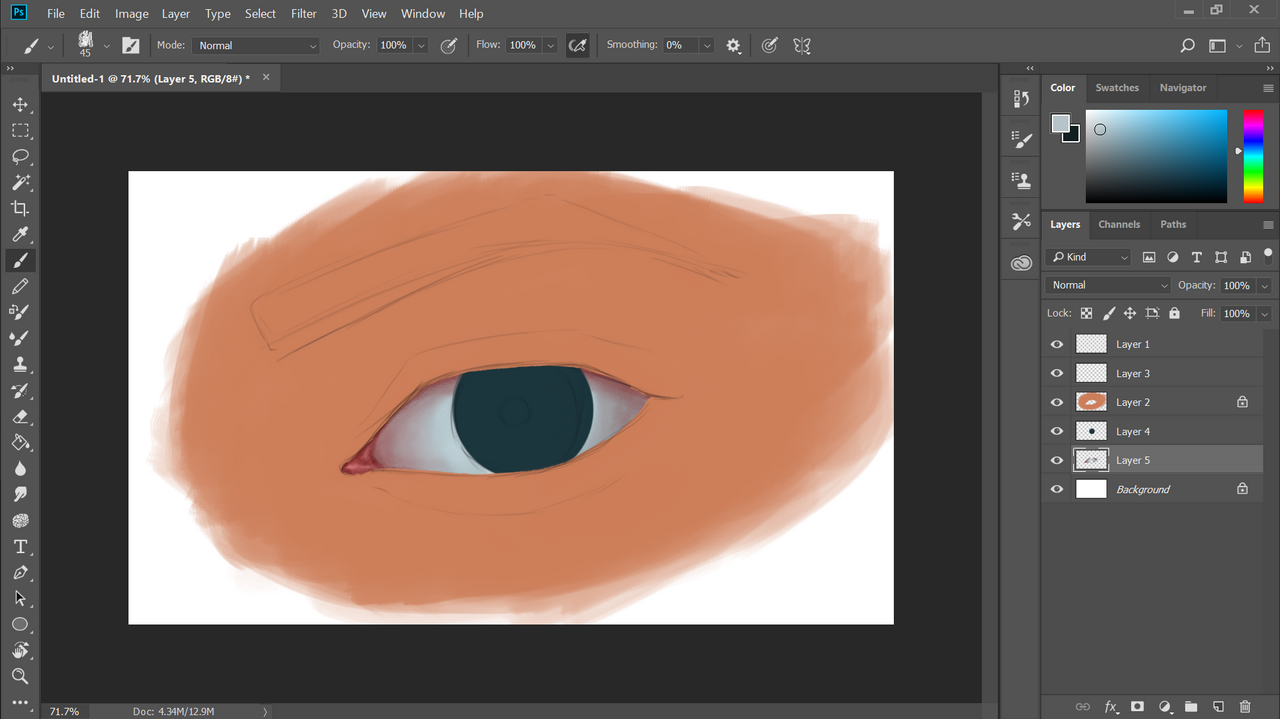Create a new layer with bottom icon
The height and width of the screenshot is (719, 1280).
coord(1218,707)
